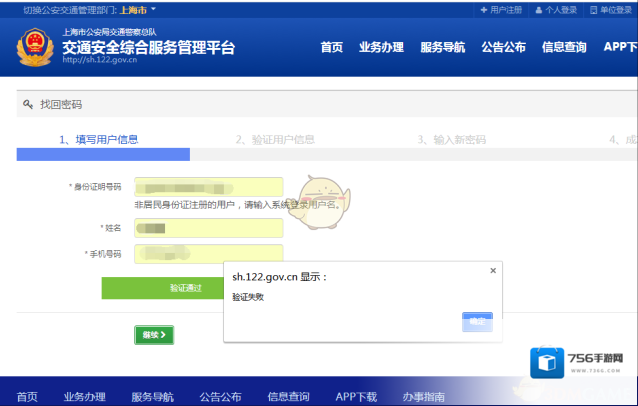This screenshot has width=638, height=406.
Task: Click 信息查询 in the footer bar
Action: coord(288,397)
